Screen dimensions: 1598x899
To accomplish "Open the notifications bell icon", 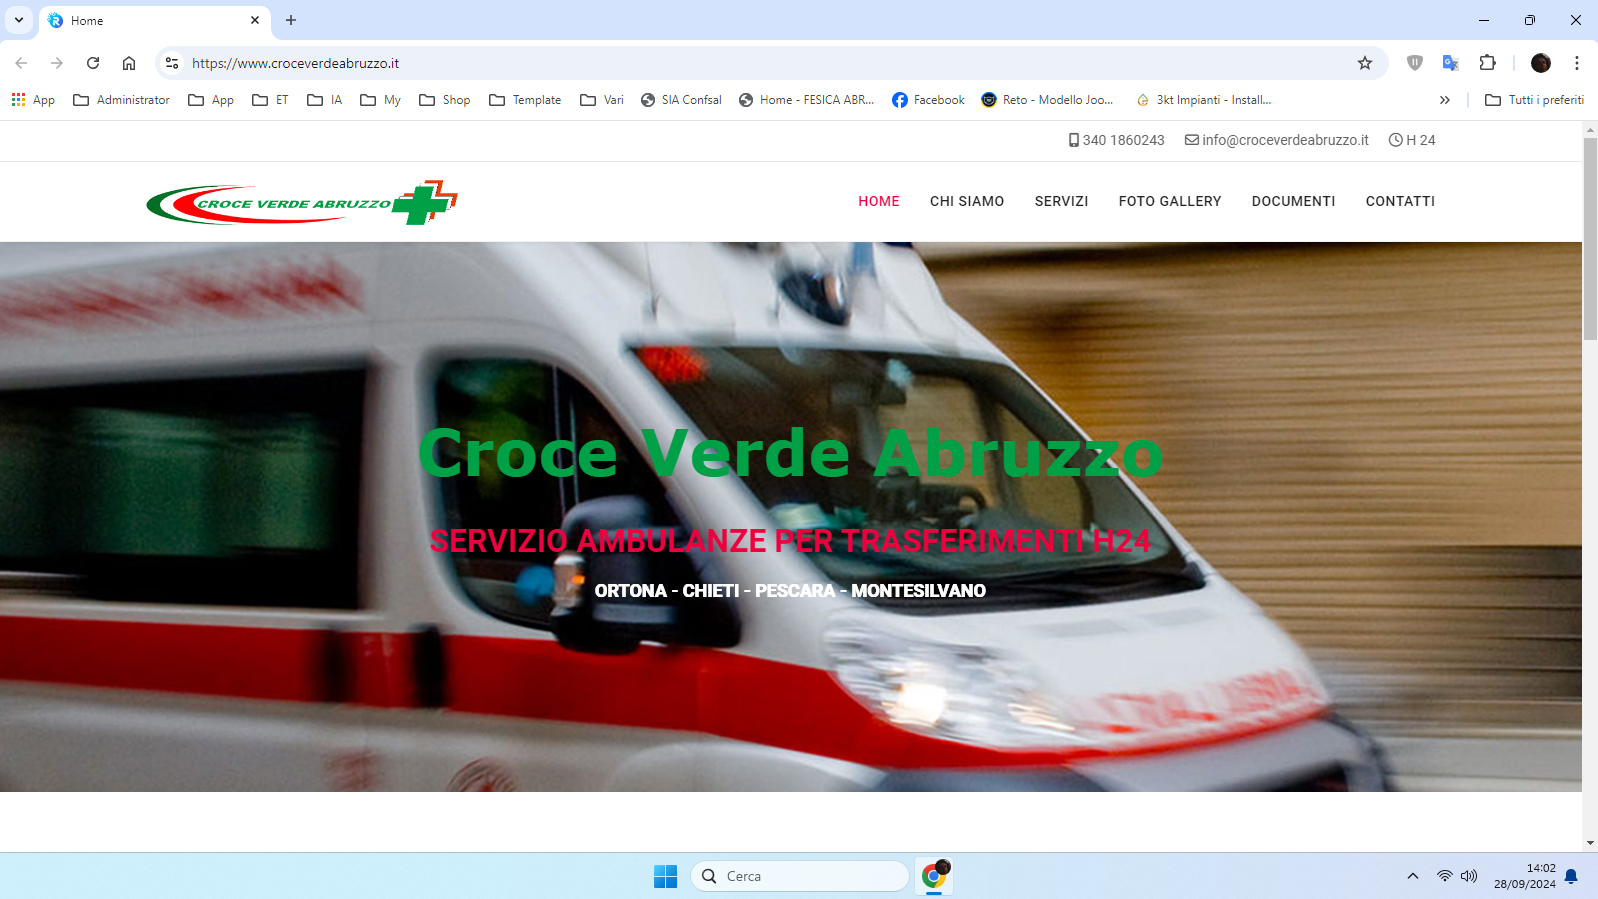I will pyautogui.click(x=1571, y=876).
